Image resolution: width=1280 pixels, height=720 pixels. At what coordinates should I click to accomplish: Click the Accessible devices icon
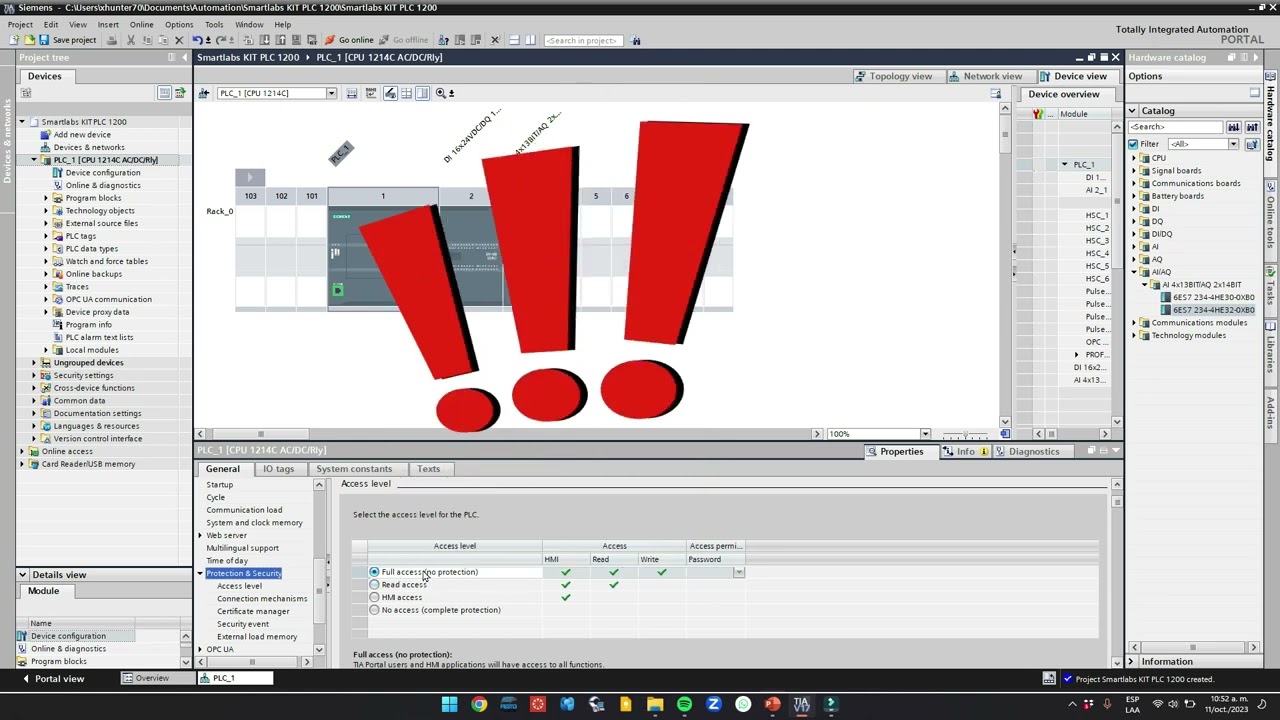click(x=443, y=40)
